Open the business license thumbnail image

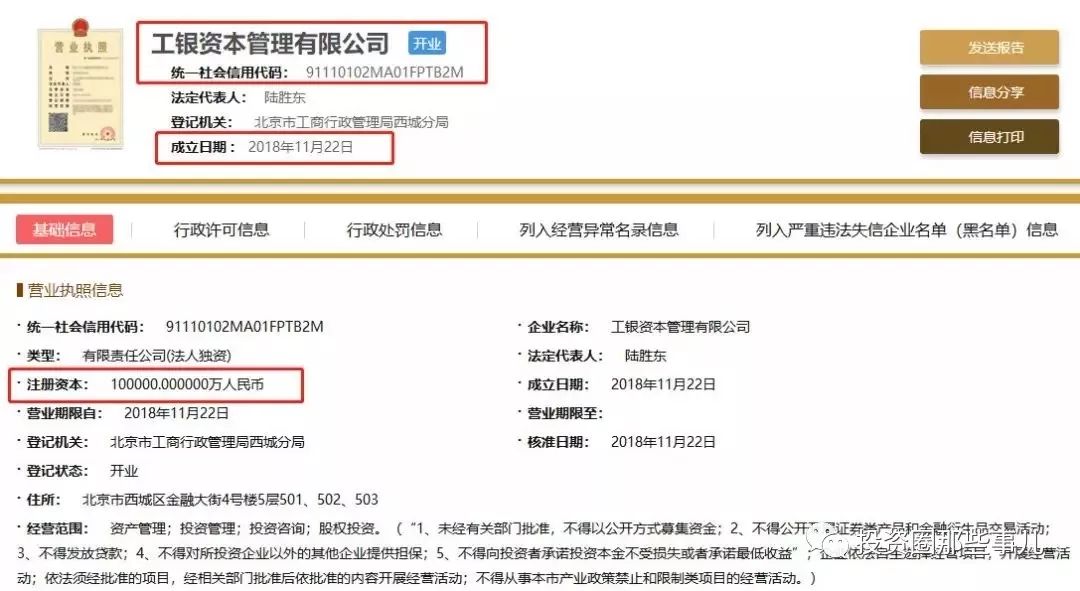pyautogui.click(x=81, y=85)
